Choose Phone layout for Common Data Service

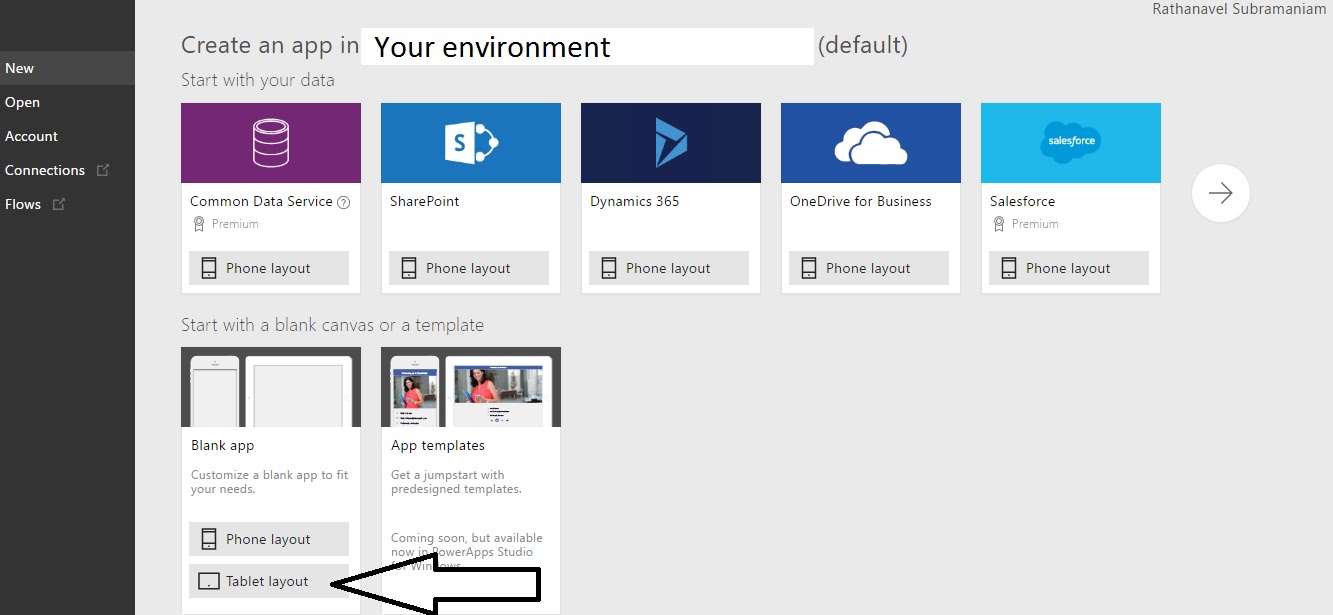(x=269, y=268)
